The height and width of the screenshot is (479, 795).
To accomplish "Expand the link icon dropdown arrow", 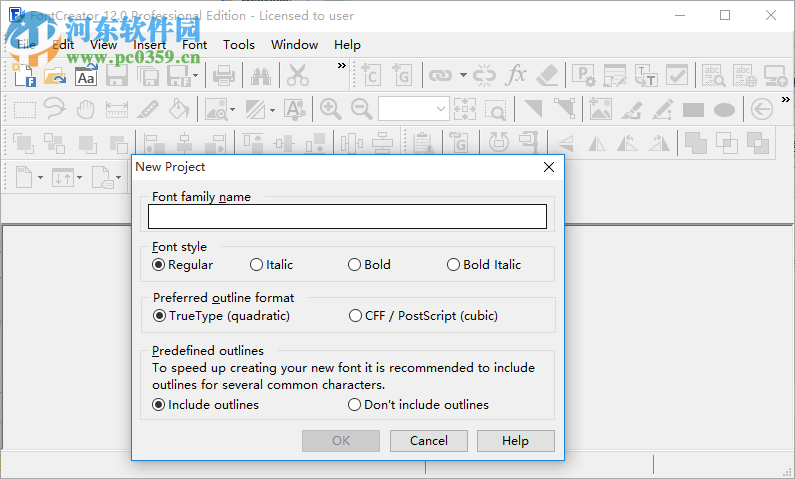I will tap(463, 76).
